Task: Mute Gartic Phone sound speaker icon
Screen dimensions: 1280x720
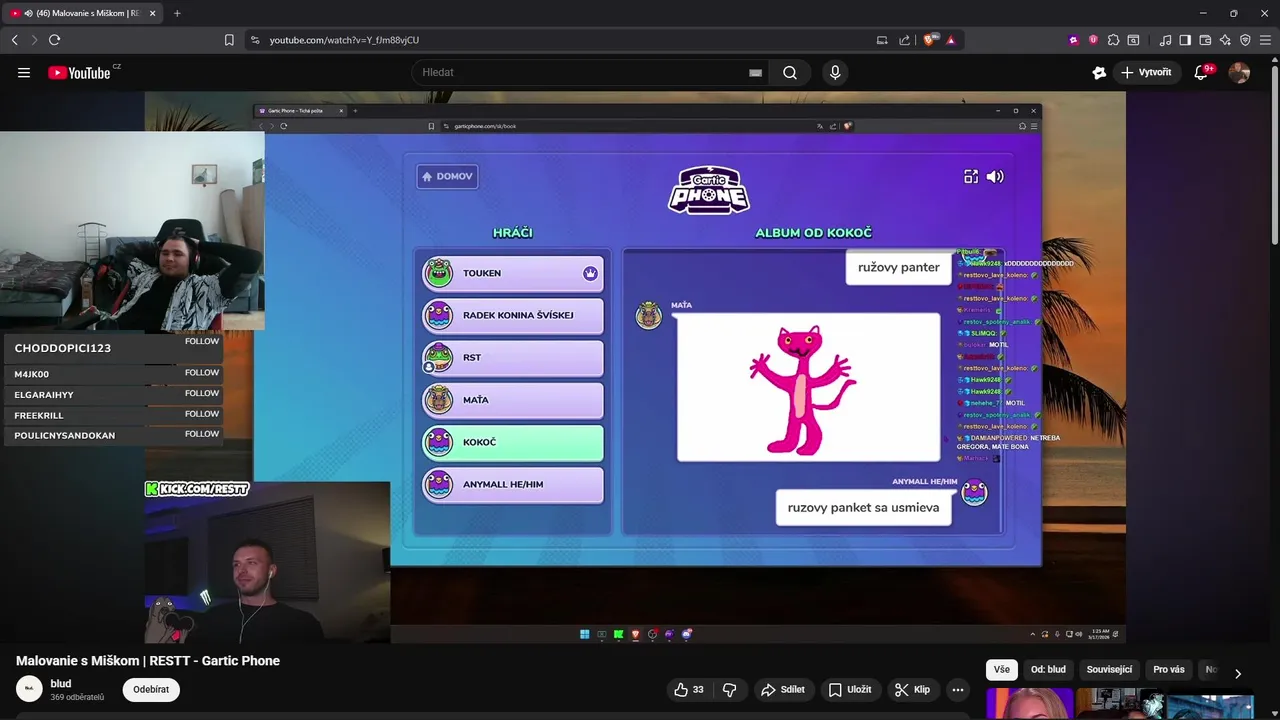Action: [x=995, y=176]
